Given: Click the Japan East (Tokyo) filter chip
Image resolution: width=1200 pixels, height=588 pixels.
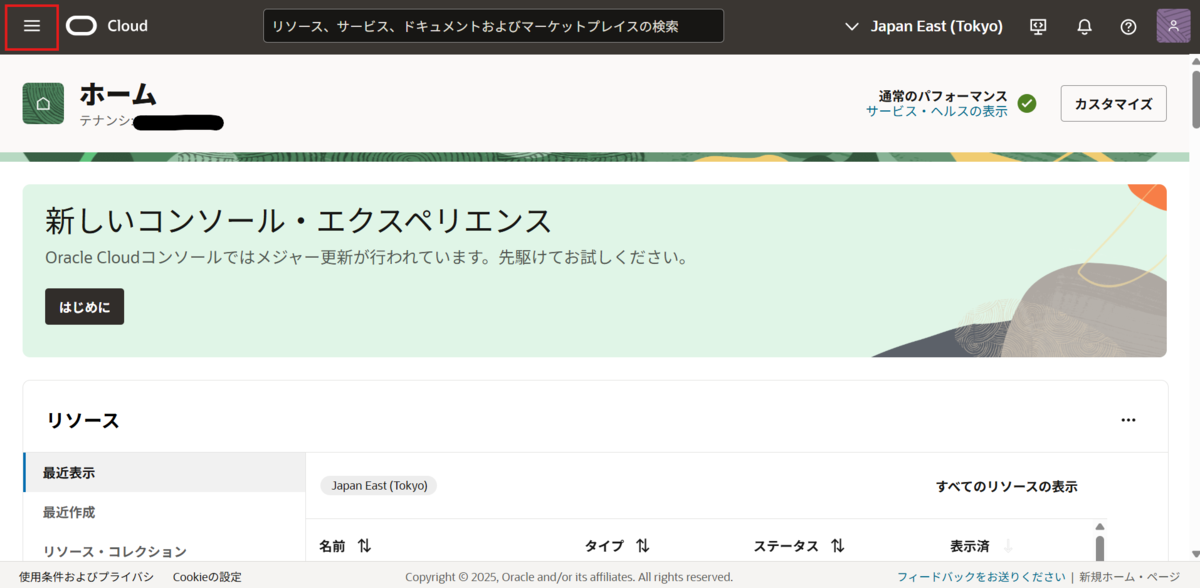Looking at the screenshot, I should pyautogui.click(x=379, y=485).
